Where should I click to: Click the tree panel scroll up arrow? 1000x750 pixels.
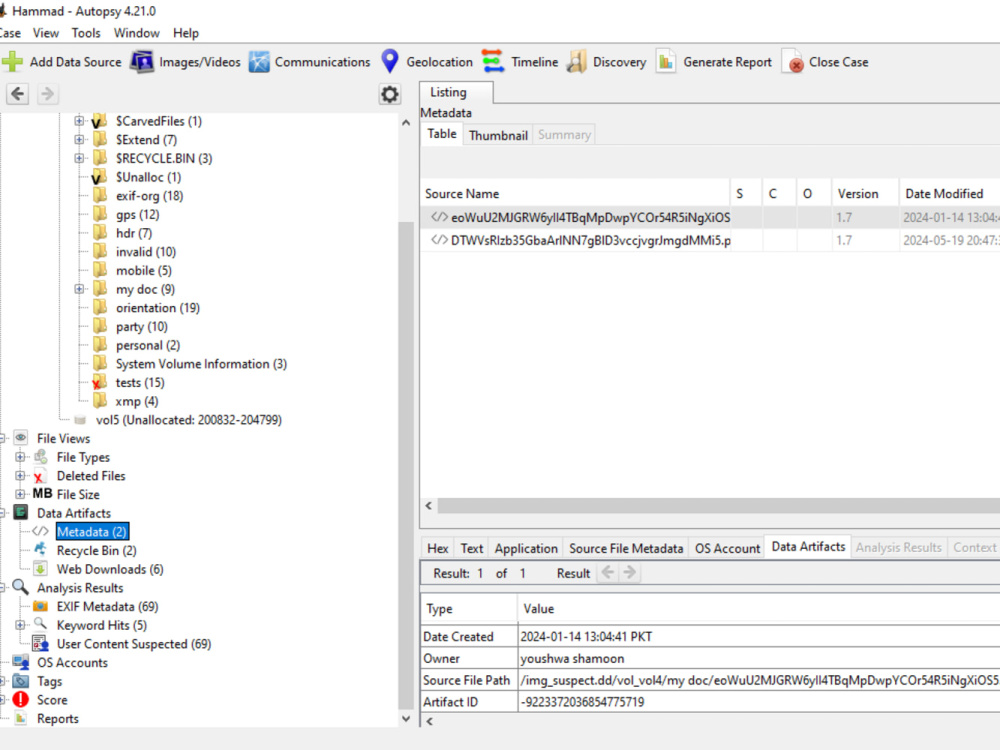coord(406,122)
